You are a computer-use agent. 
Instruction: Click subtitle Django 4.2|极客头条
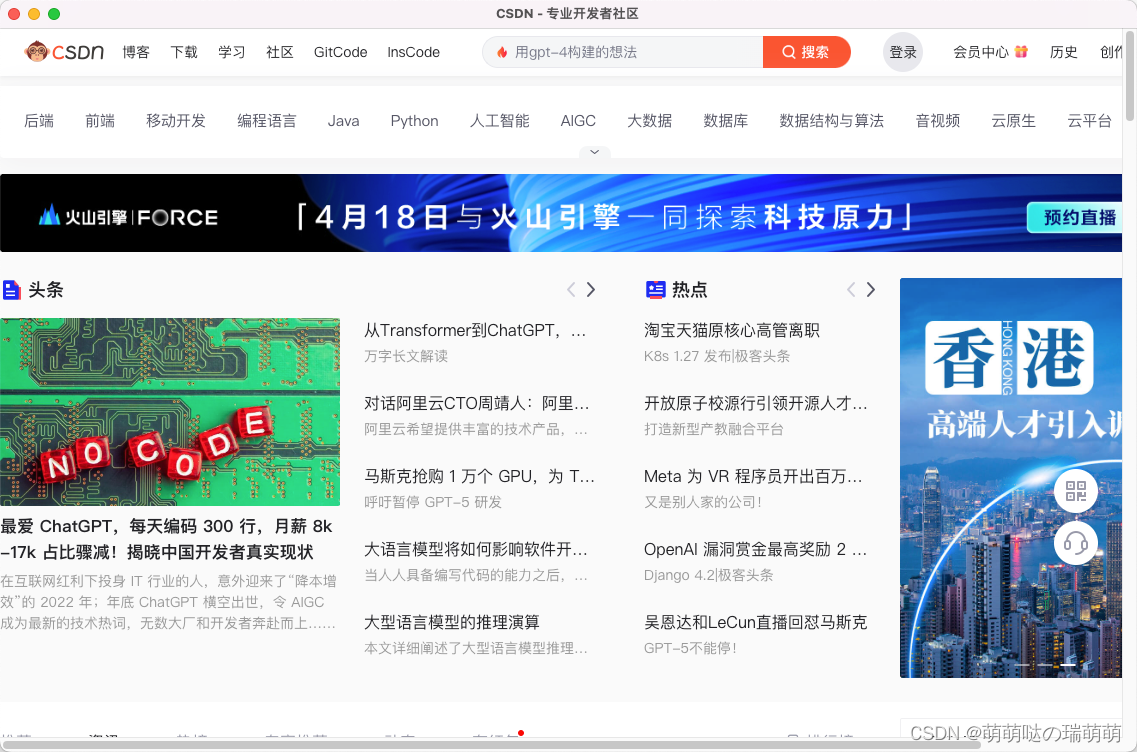(708, 575)
